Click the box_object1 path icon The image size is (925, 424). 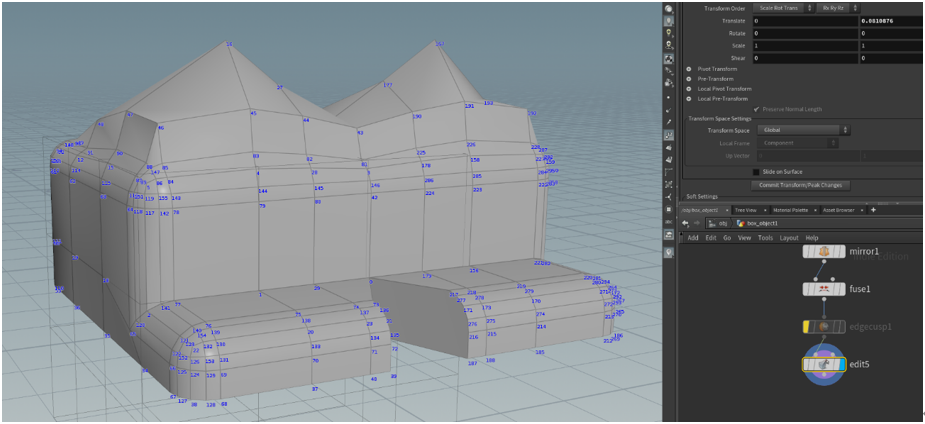(x=740, y=223)
